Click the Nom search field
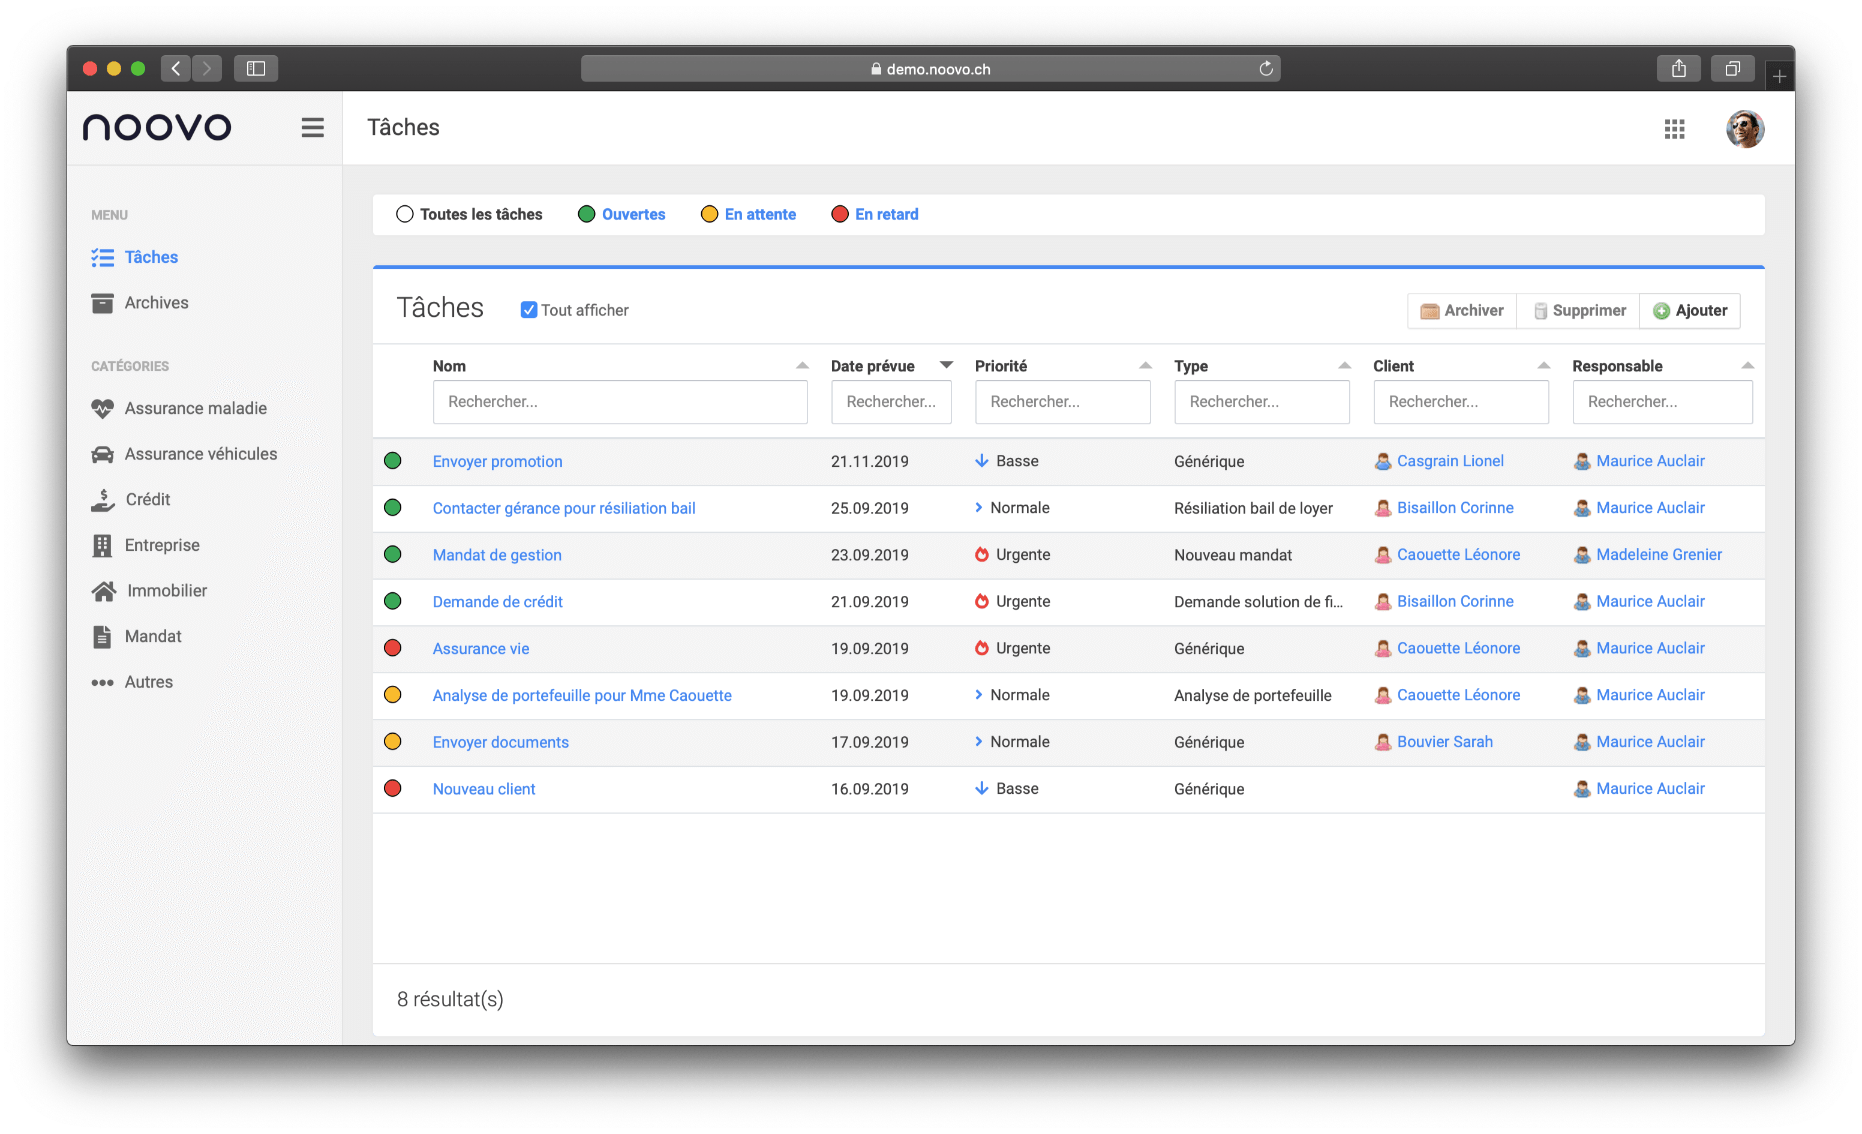Viewport: 1862px width, 1134px height. pyautogui.click(x=619, y=402)
